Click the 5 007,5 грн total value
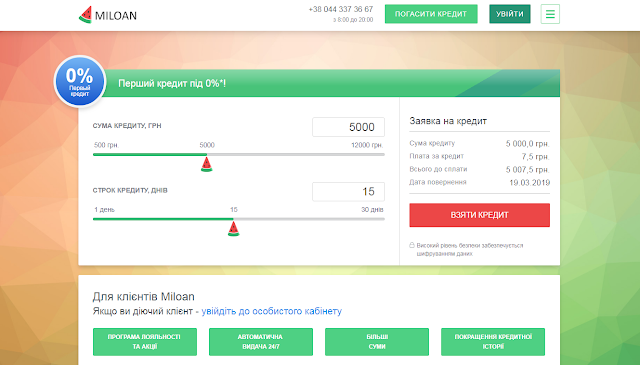The width and height of the screenshot is (640, 365). (x=528, y=169)
